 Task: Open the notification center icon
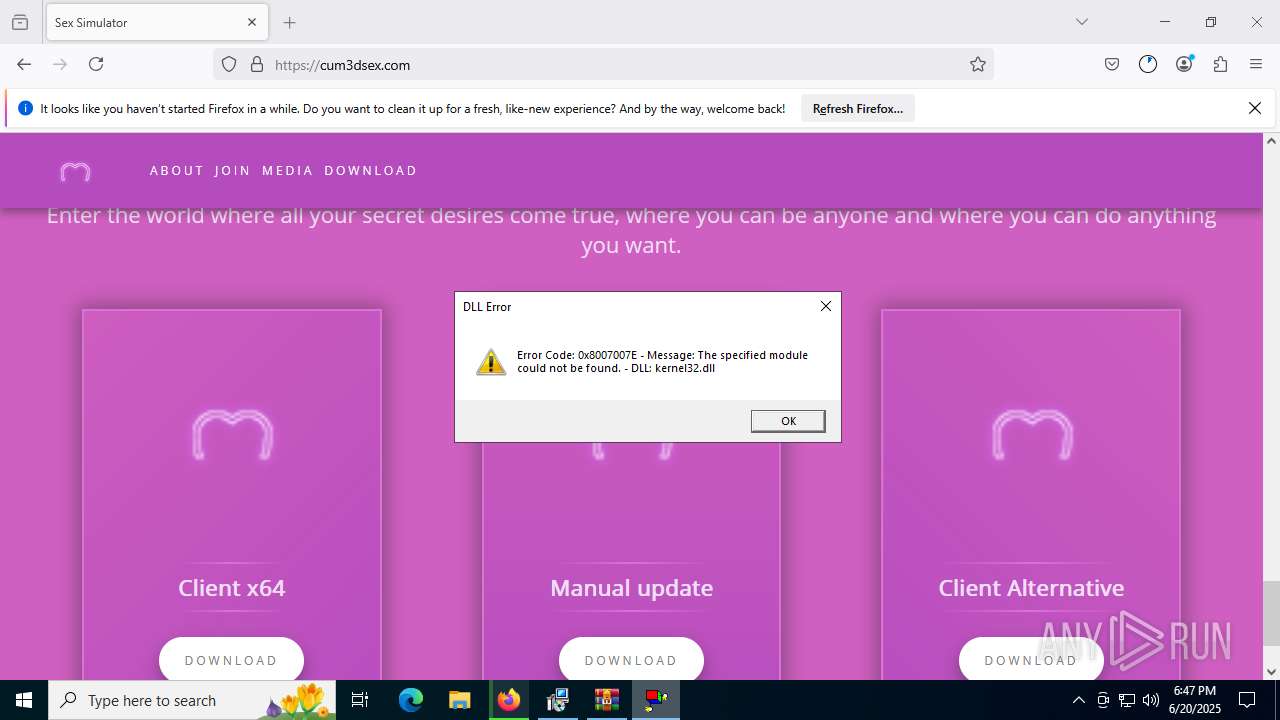coord(1248,700)
